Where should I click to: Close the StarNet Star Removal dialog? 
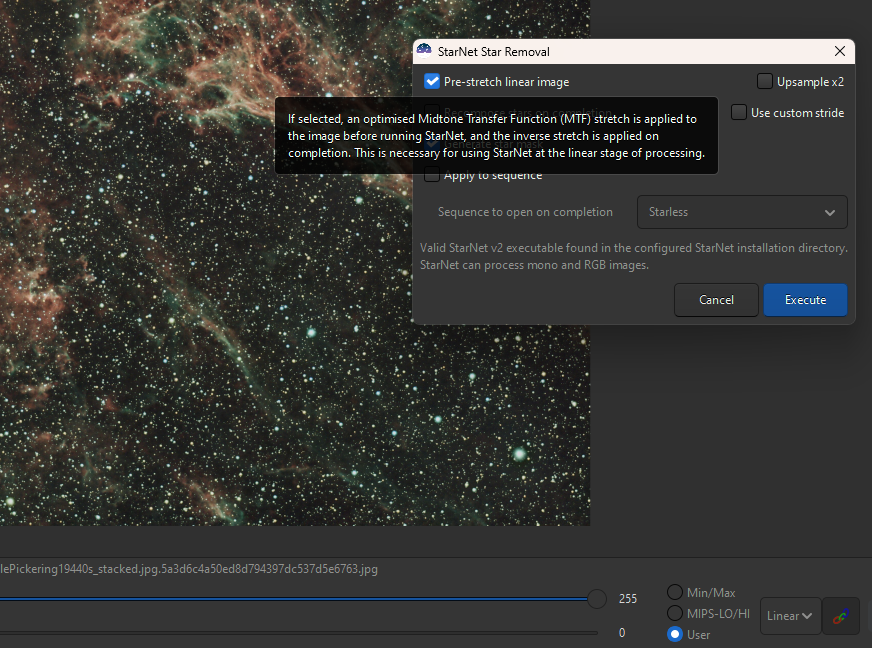pos(840,51)
